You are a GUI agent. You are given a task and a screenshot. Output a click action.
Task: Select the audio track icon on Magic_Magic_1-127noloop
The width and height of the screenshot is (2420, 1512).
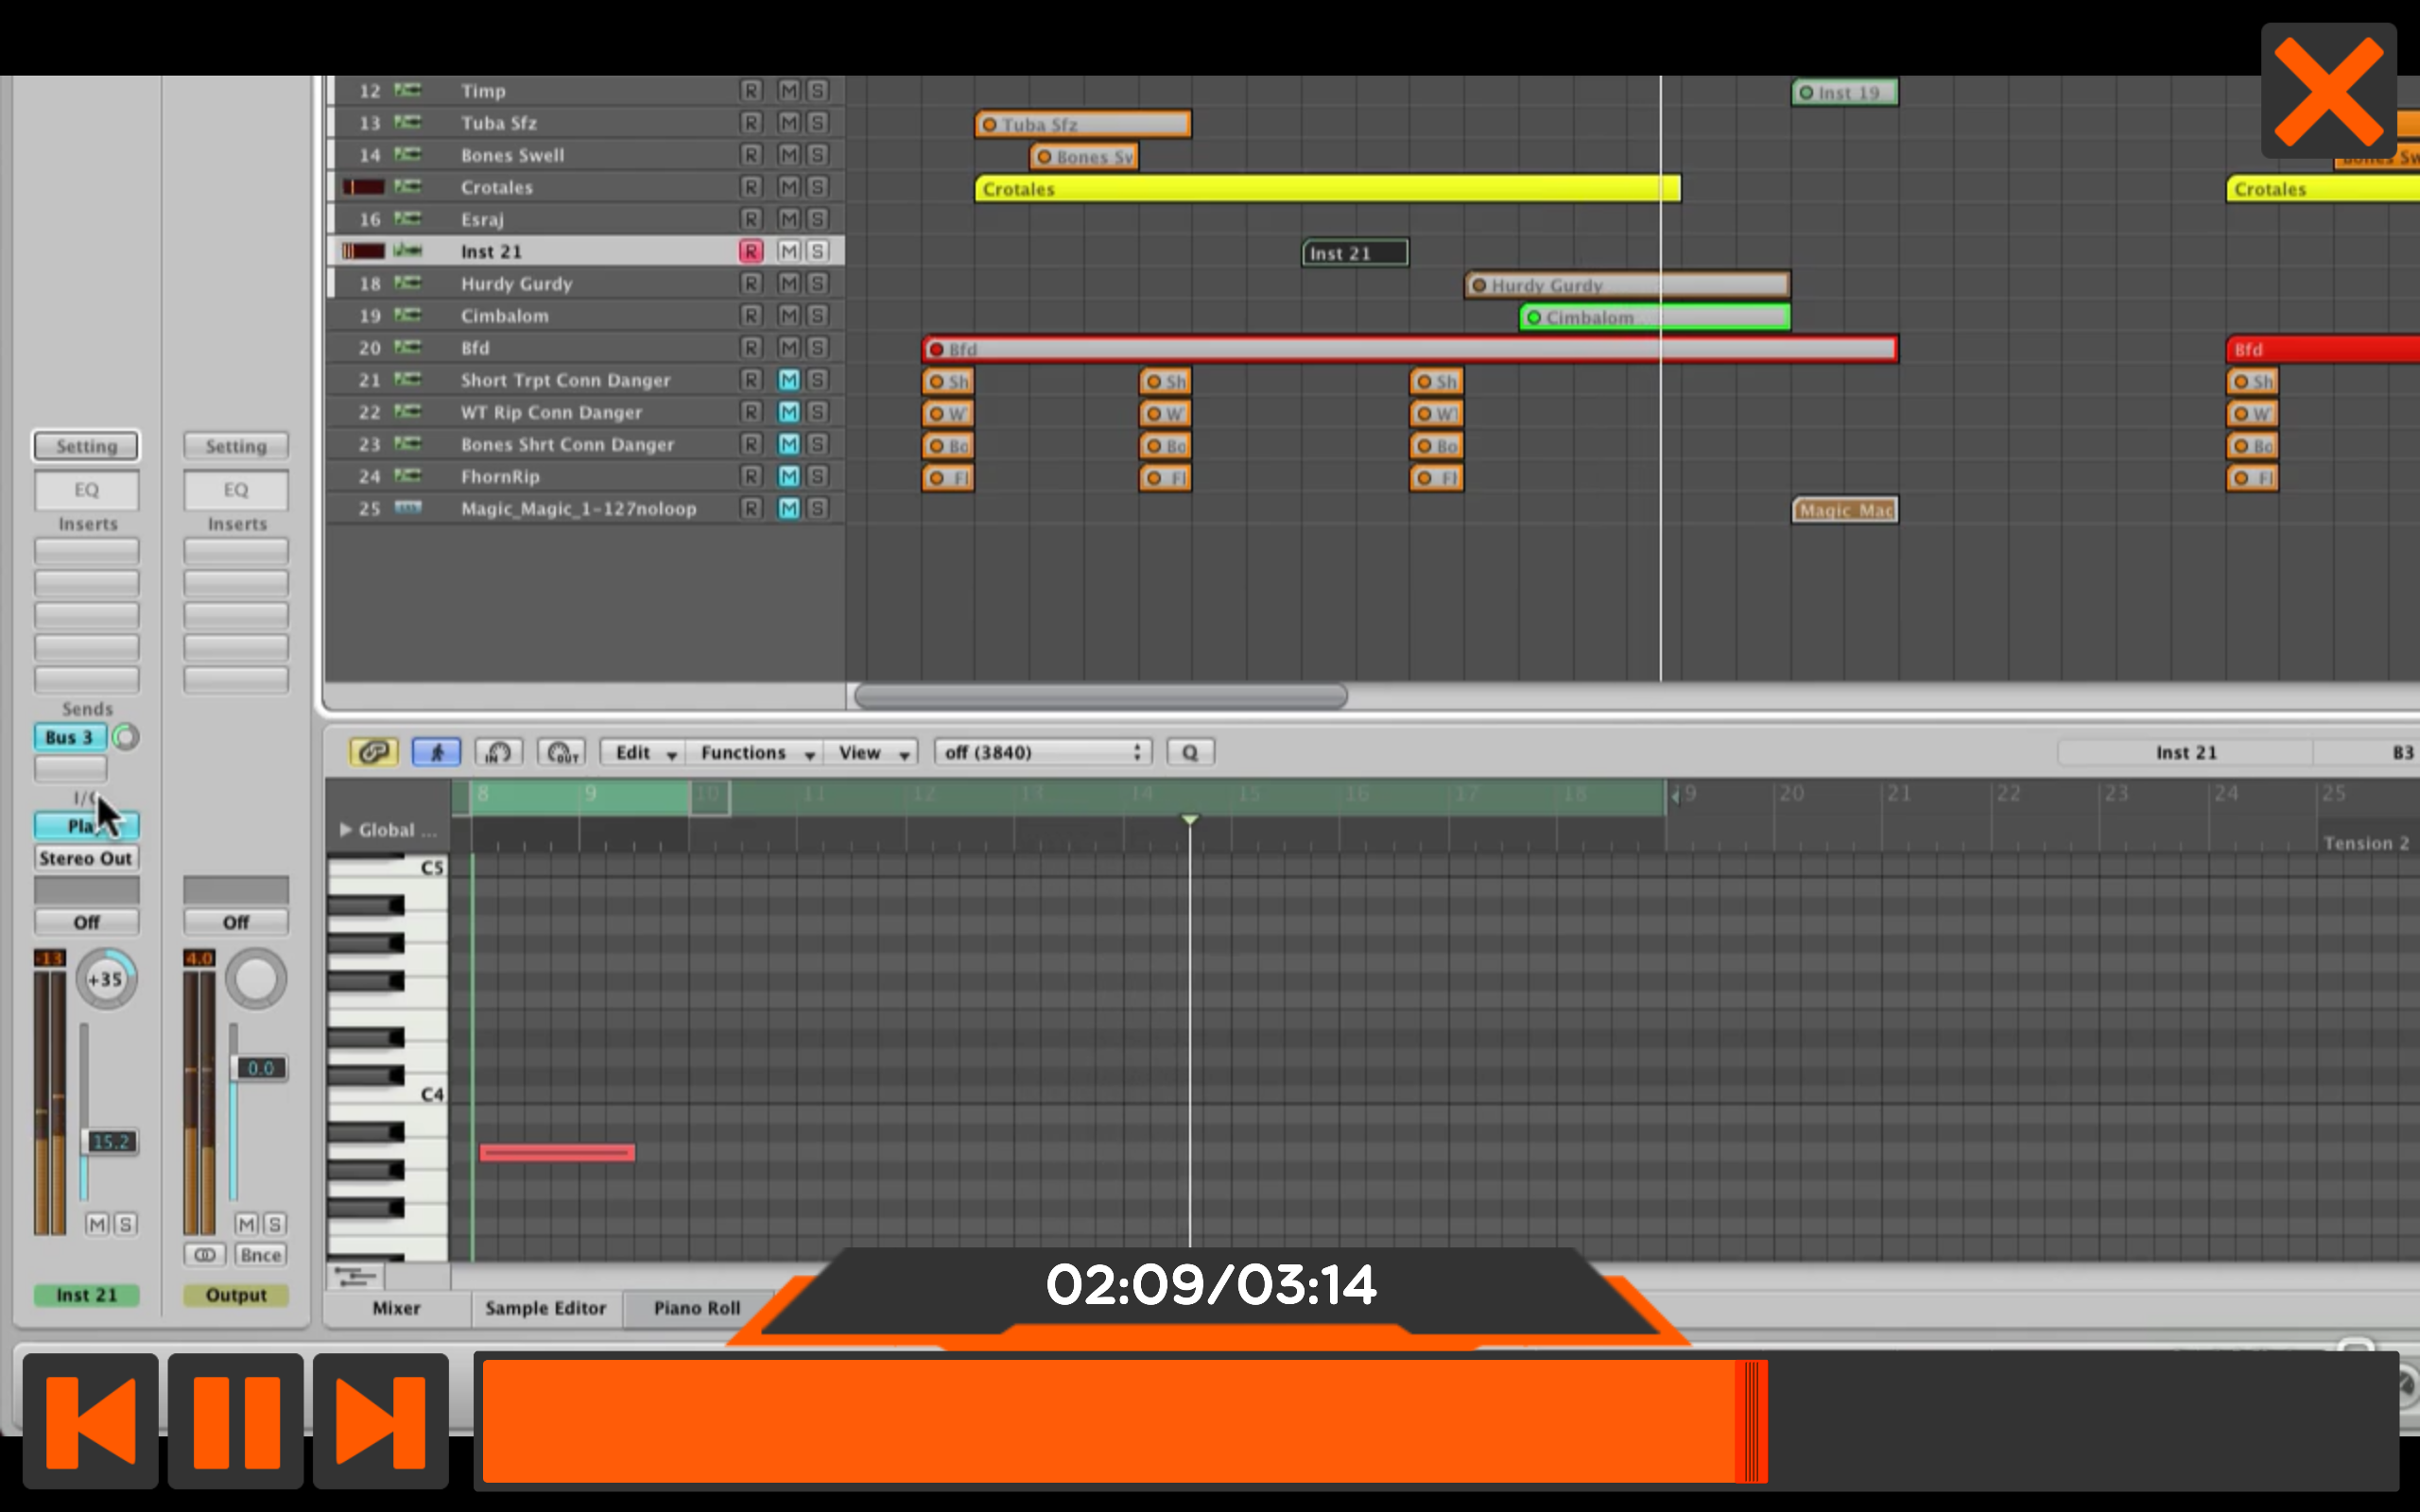[x=408, y=508]
